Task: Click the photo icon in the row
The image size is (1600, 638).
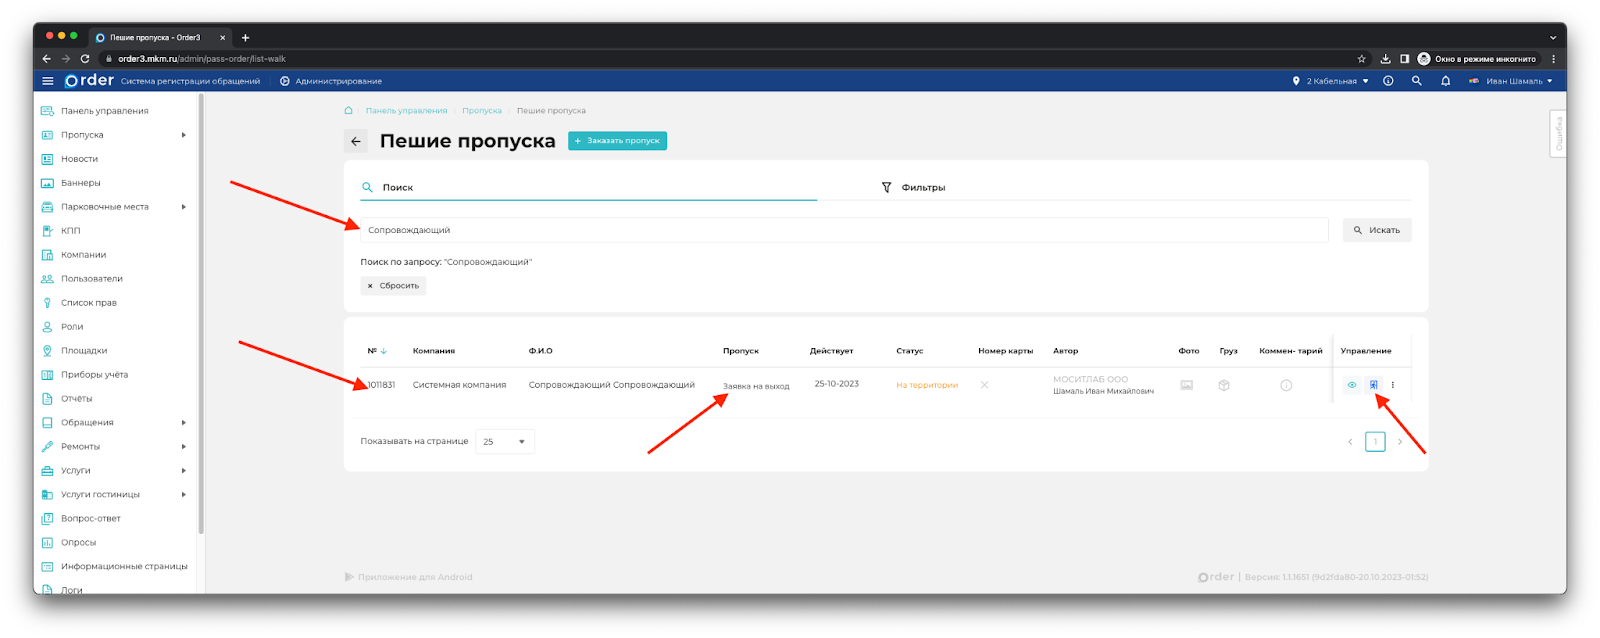Action: [x=1187, y=385]
